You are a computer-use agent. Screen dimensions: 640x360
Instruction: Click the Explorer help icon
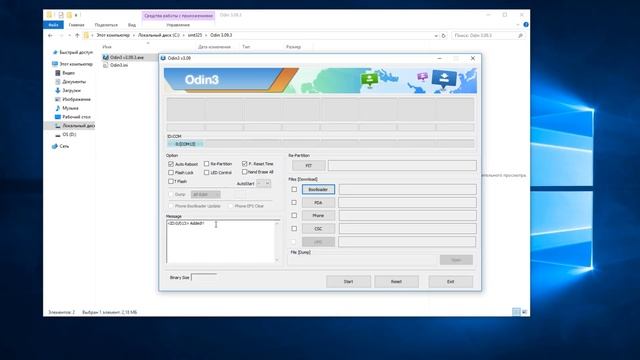pos(526,25)
